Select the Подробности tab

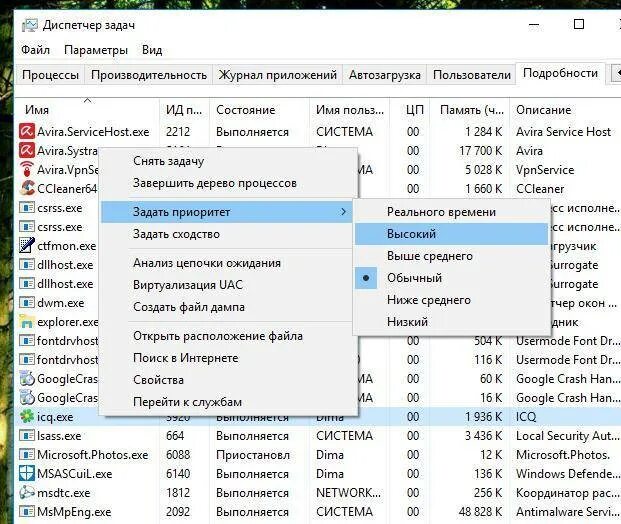point(560,73)
